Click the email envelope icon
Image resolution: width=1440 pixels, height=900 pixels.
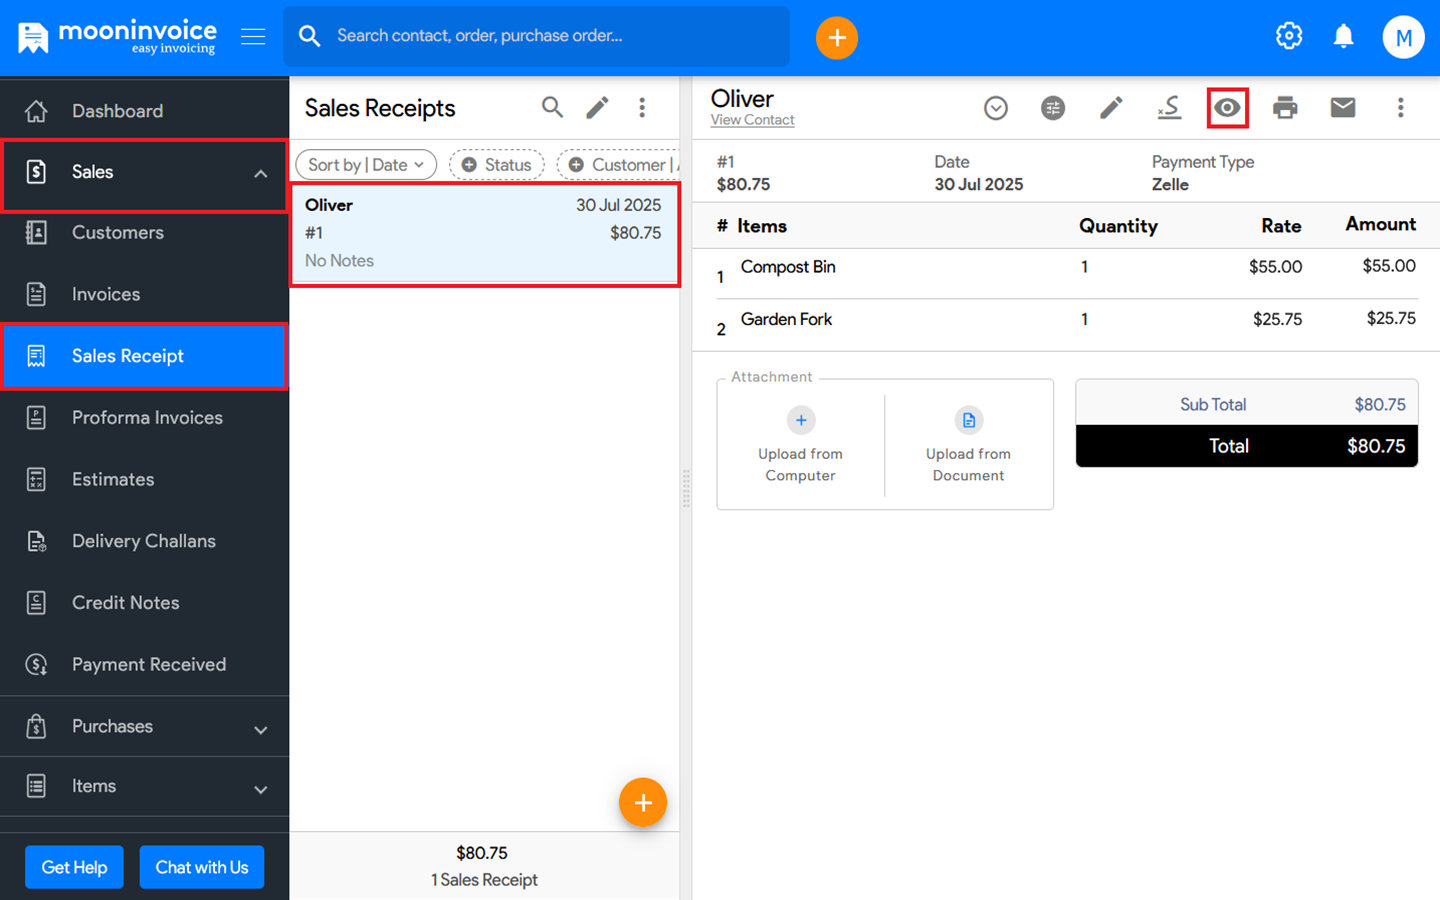click(x=1343, y=108)
